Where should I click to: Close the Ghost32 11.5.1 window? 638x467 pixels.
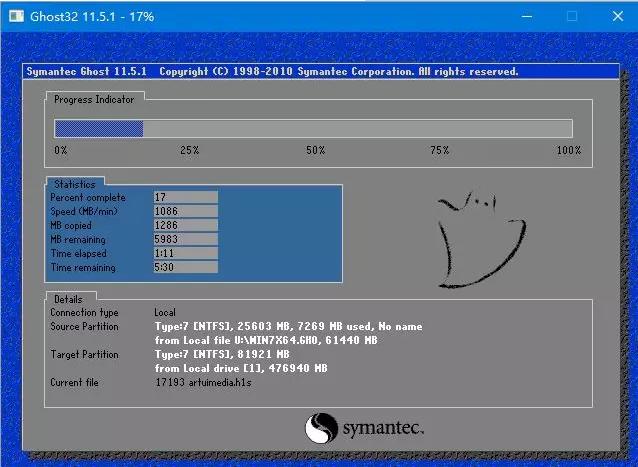(617, 17)
